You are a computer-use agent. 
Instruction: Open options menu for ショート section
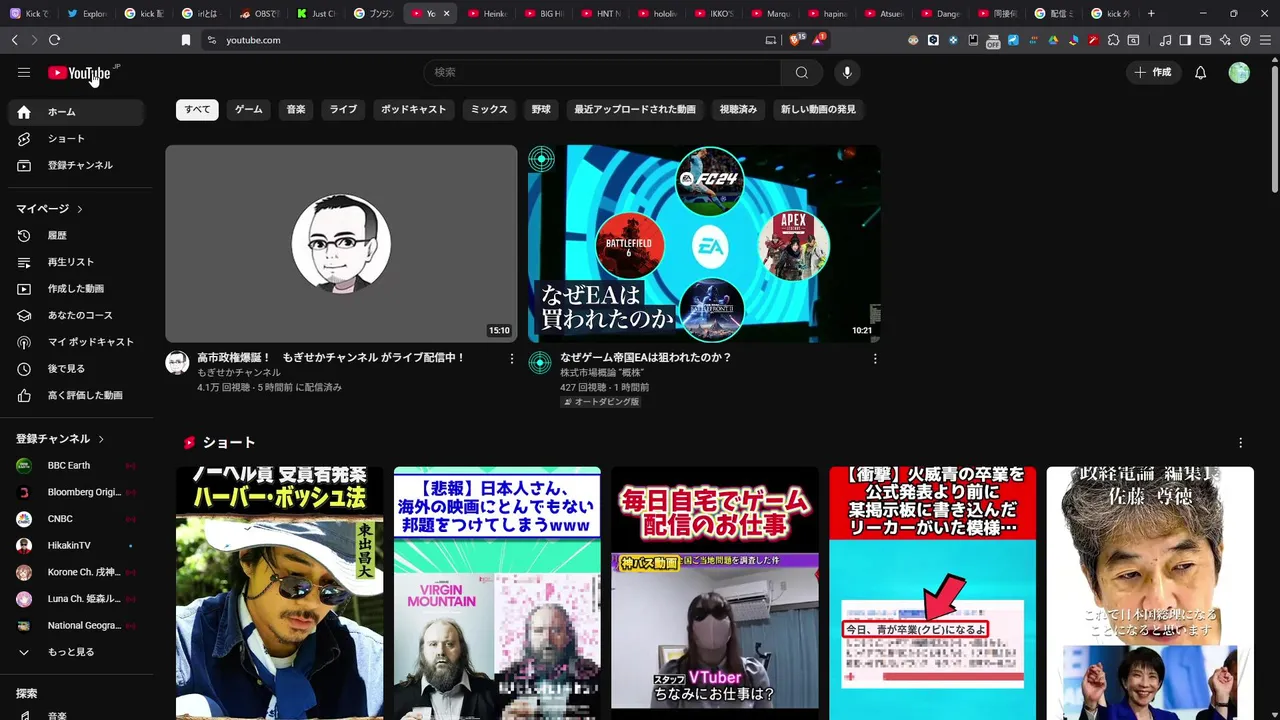pos(1241,443)
